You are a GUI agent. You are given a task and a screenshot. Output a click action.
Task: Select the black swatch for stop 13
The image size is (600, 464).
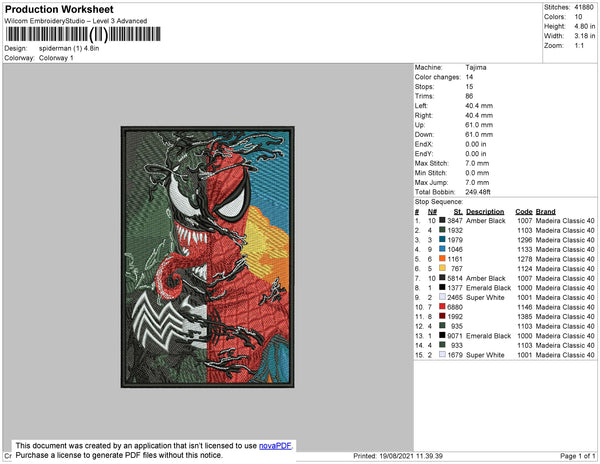[x=442, y=335]
